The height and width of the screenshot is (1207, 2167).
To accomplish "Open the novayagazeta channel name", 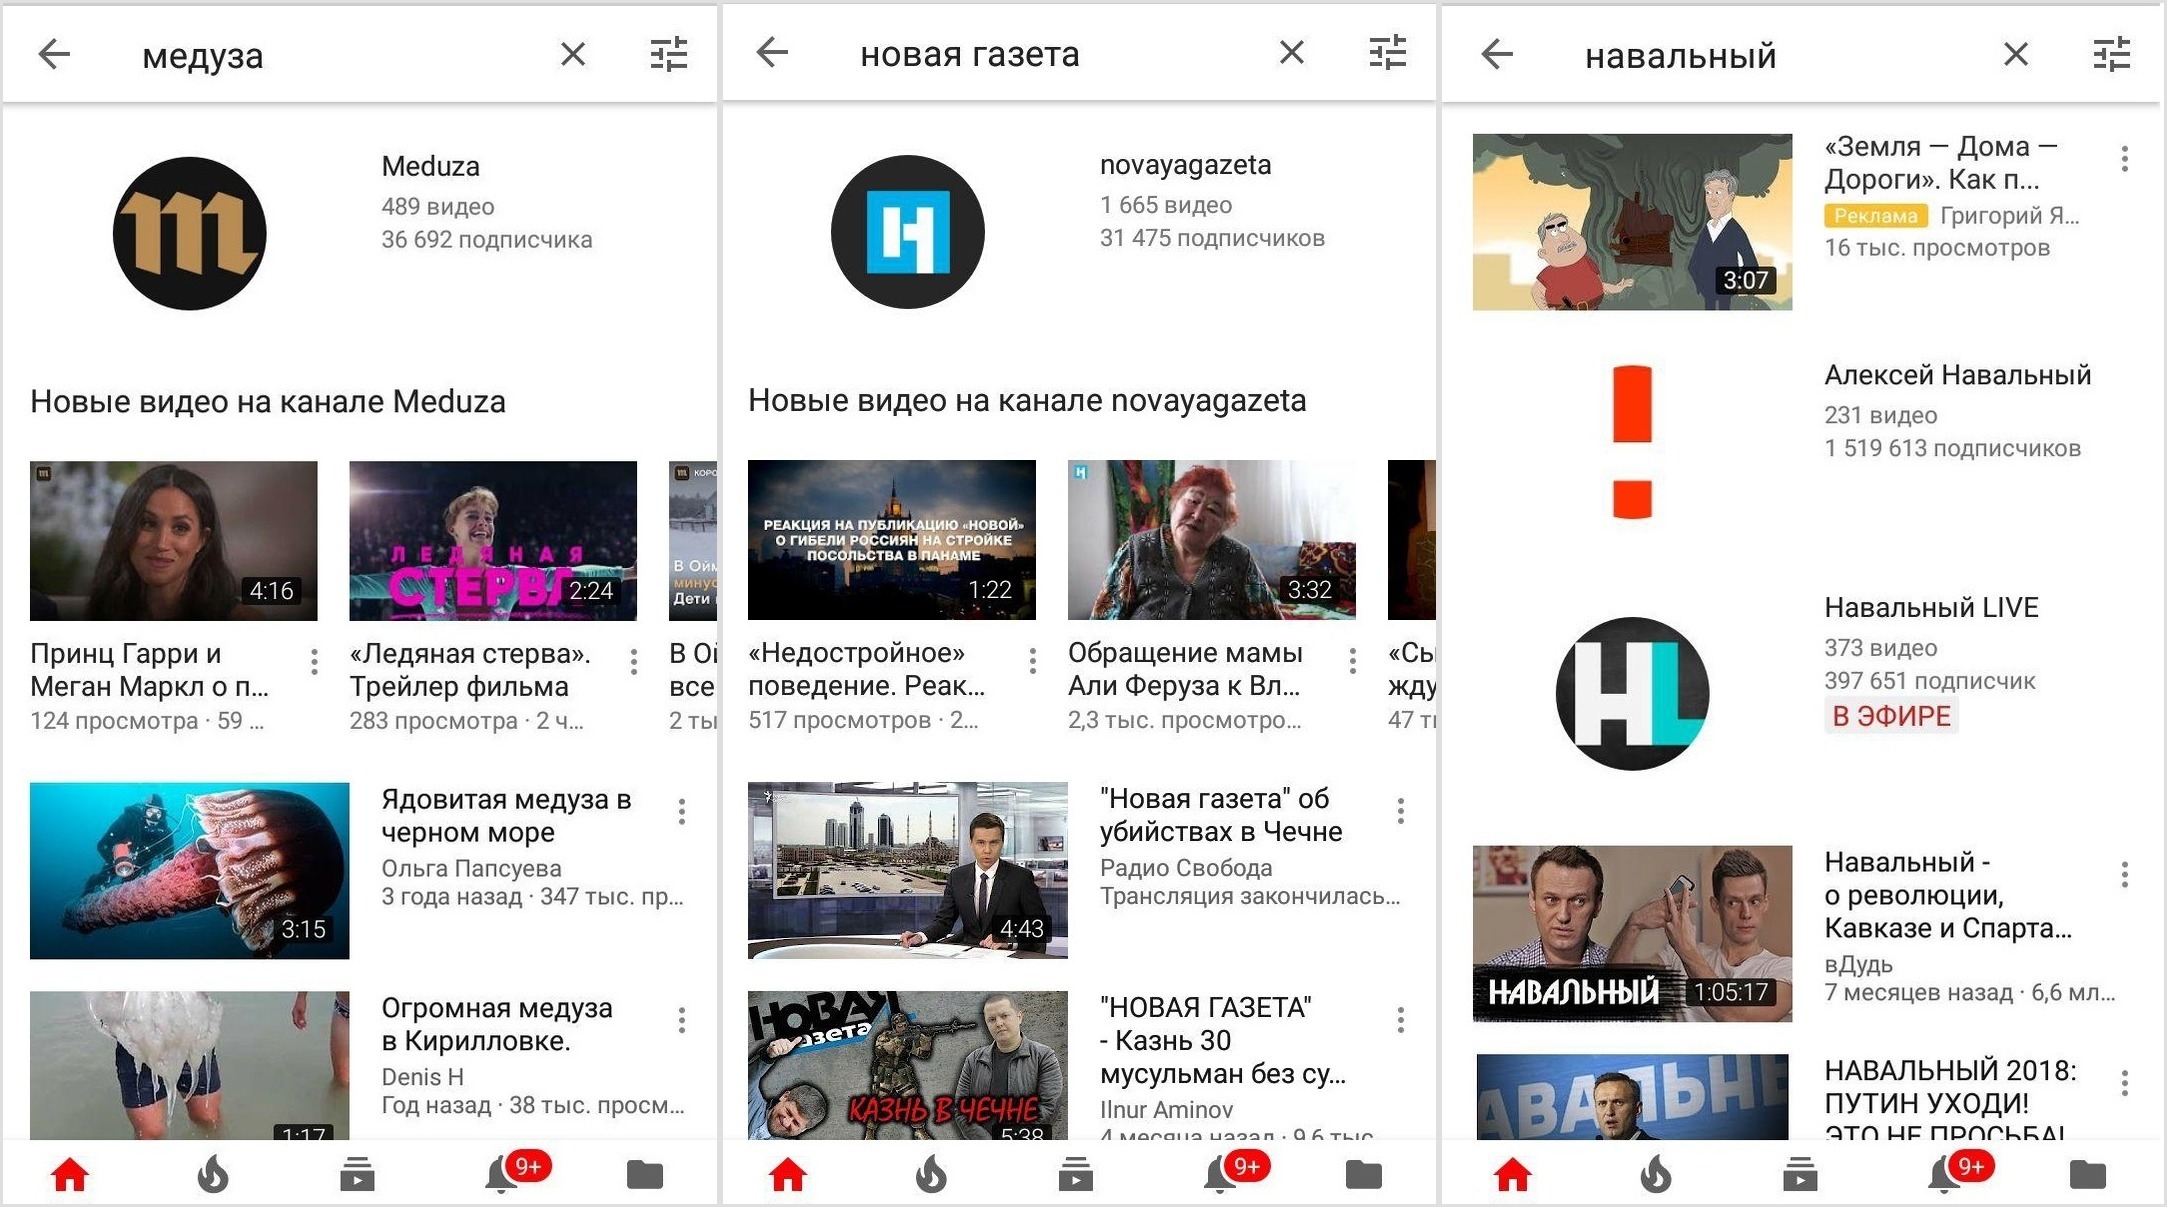I will click(x=1185, y=165).
